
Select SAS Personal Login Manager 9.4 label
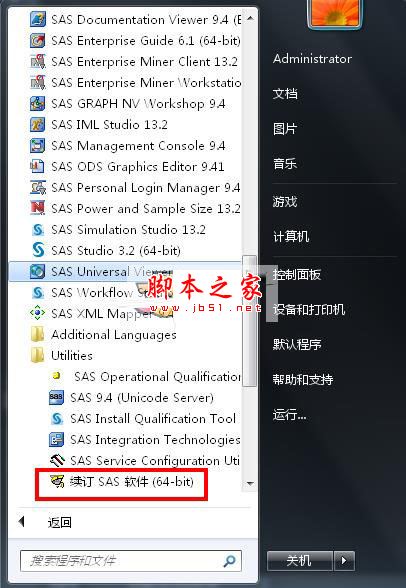[146, 187]
